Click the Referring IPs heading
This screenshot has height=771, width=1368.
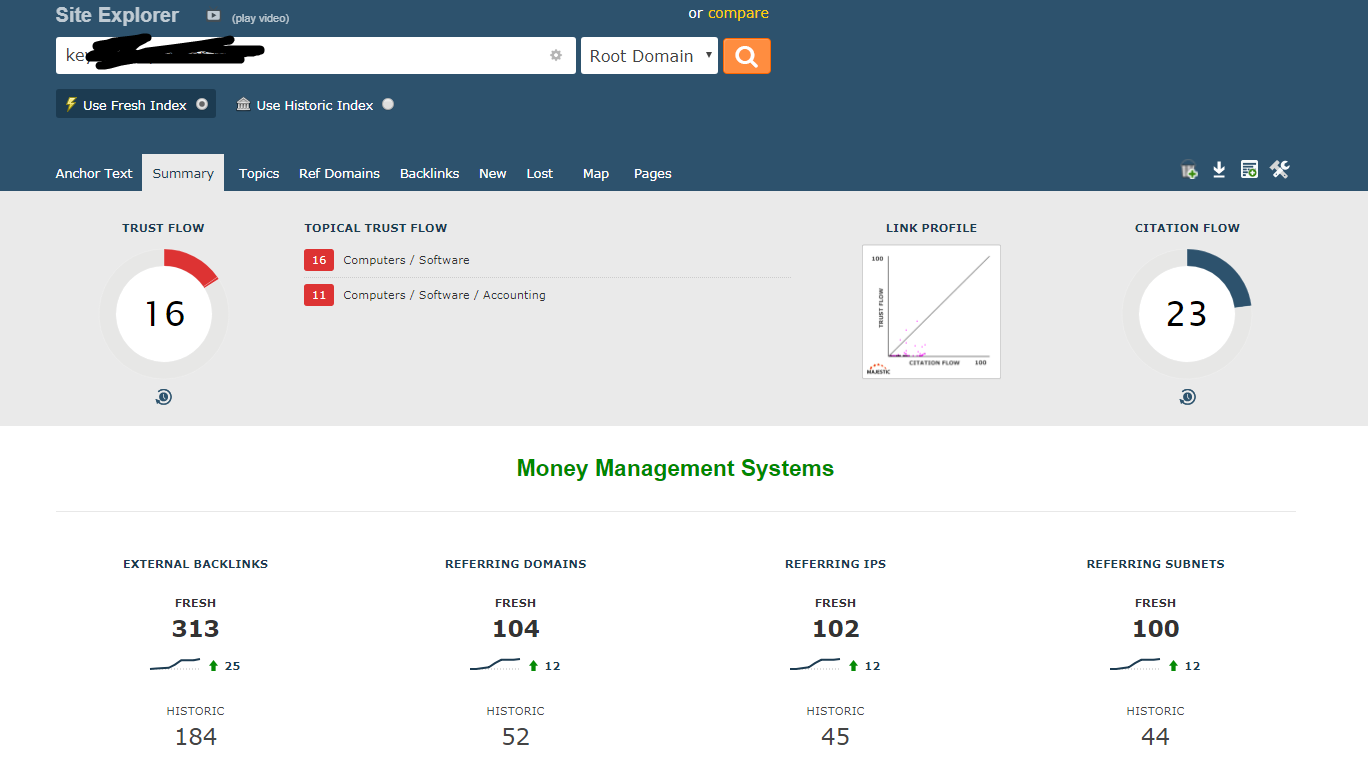(x=836, y=564)
